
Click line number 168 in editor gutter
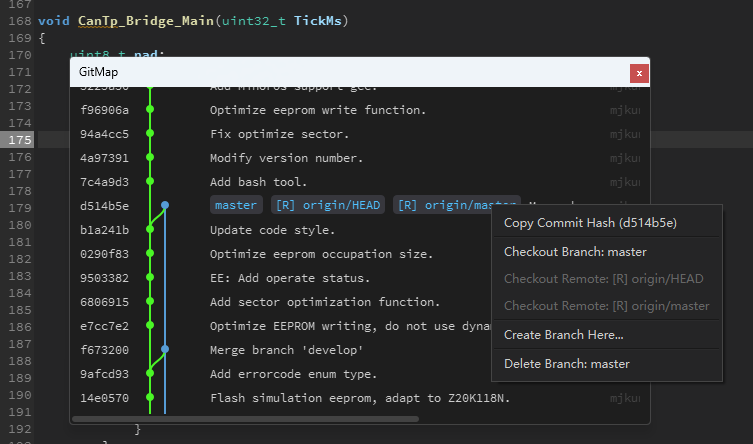click(x=20, y=21)
